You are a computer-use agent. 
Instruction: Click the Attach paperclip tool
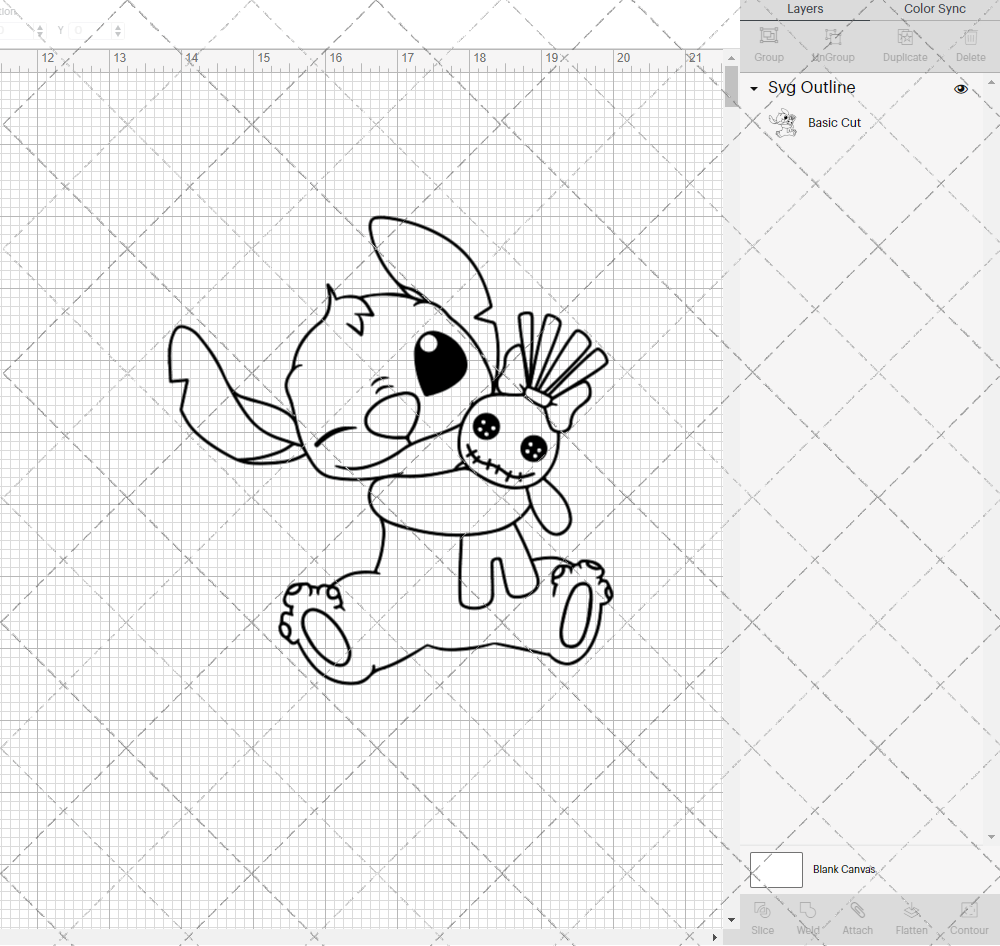coord(857,918)
